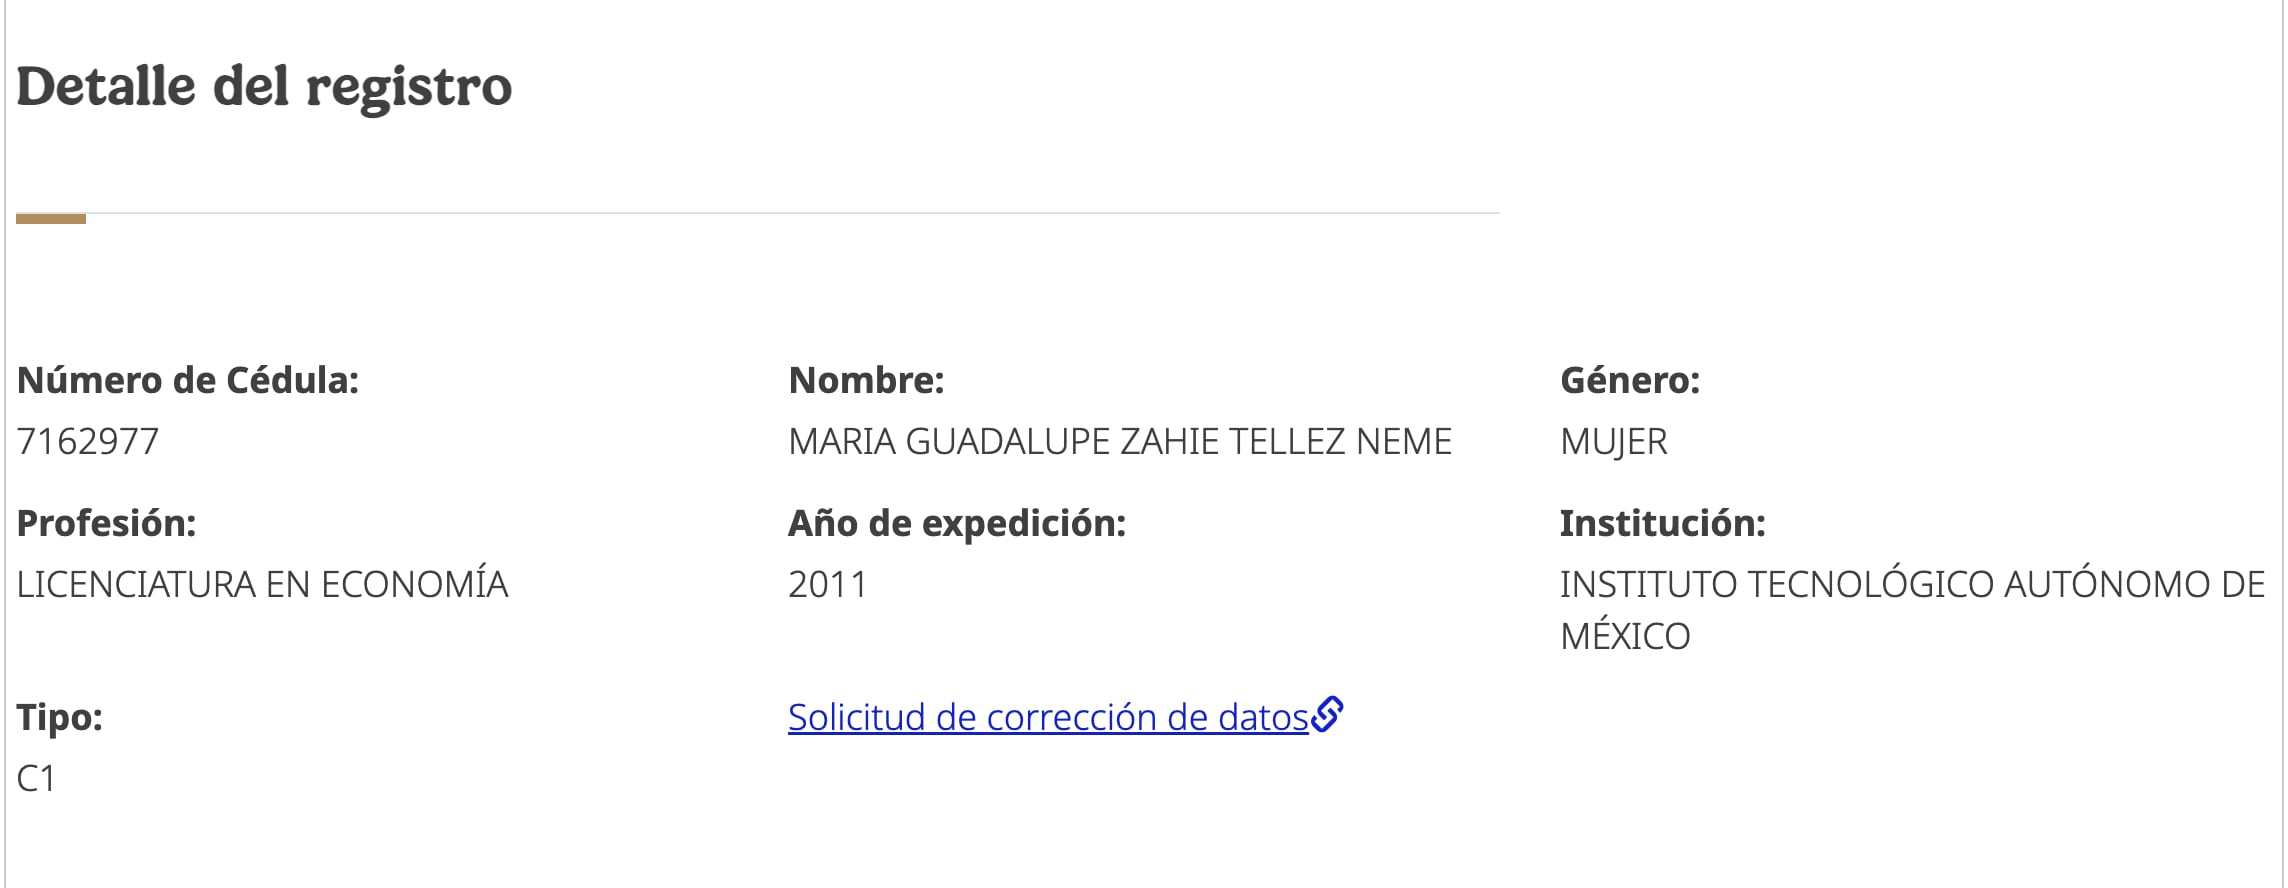This screenshot has height=888, width=2288.
Task: Select the name MARIA GUADALUPE ZAHIE TELLEZ NEME
Action: (x=1119, y=442)
